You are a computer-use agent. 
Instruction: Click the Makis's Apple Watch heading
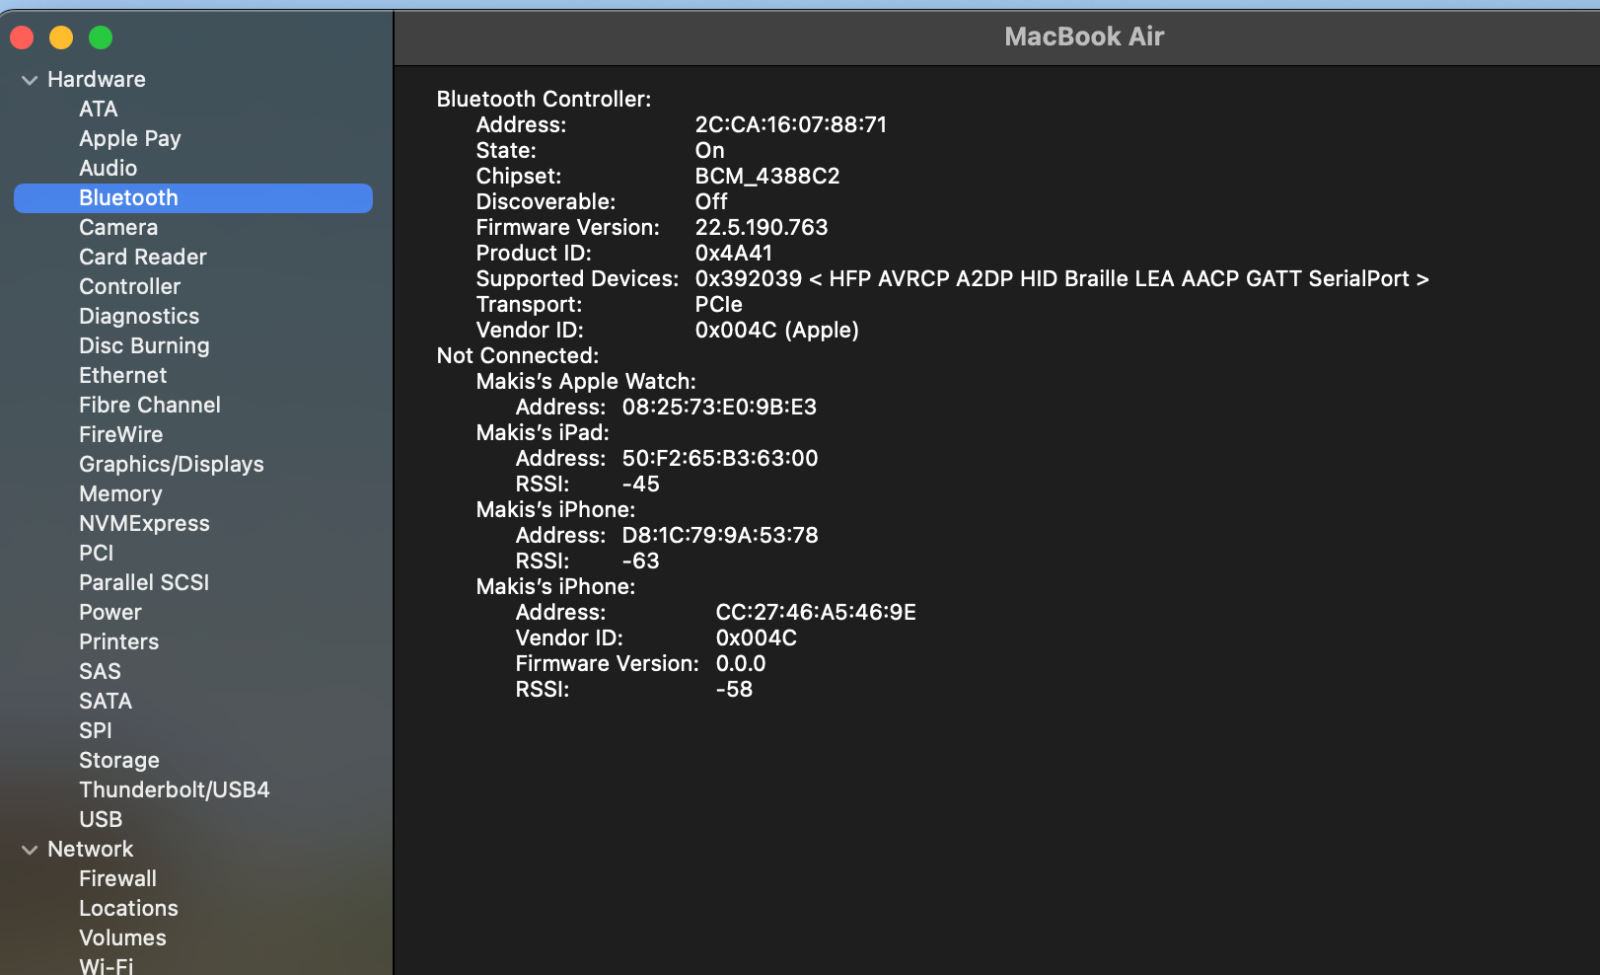tap(586, 382)
